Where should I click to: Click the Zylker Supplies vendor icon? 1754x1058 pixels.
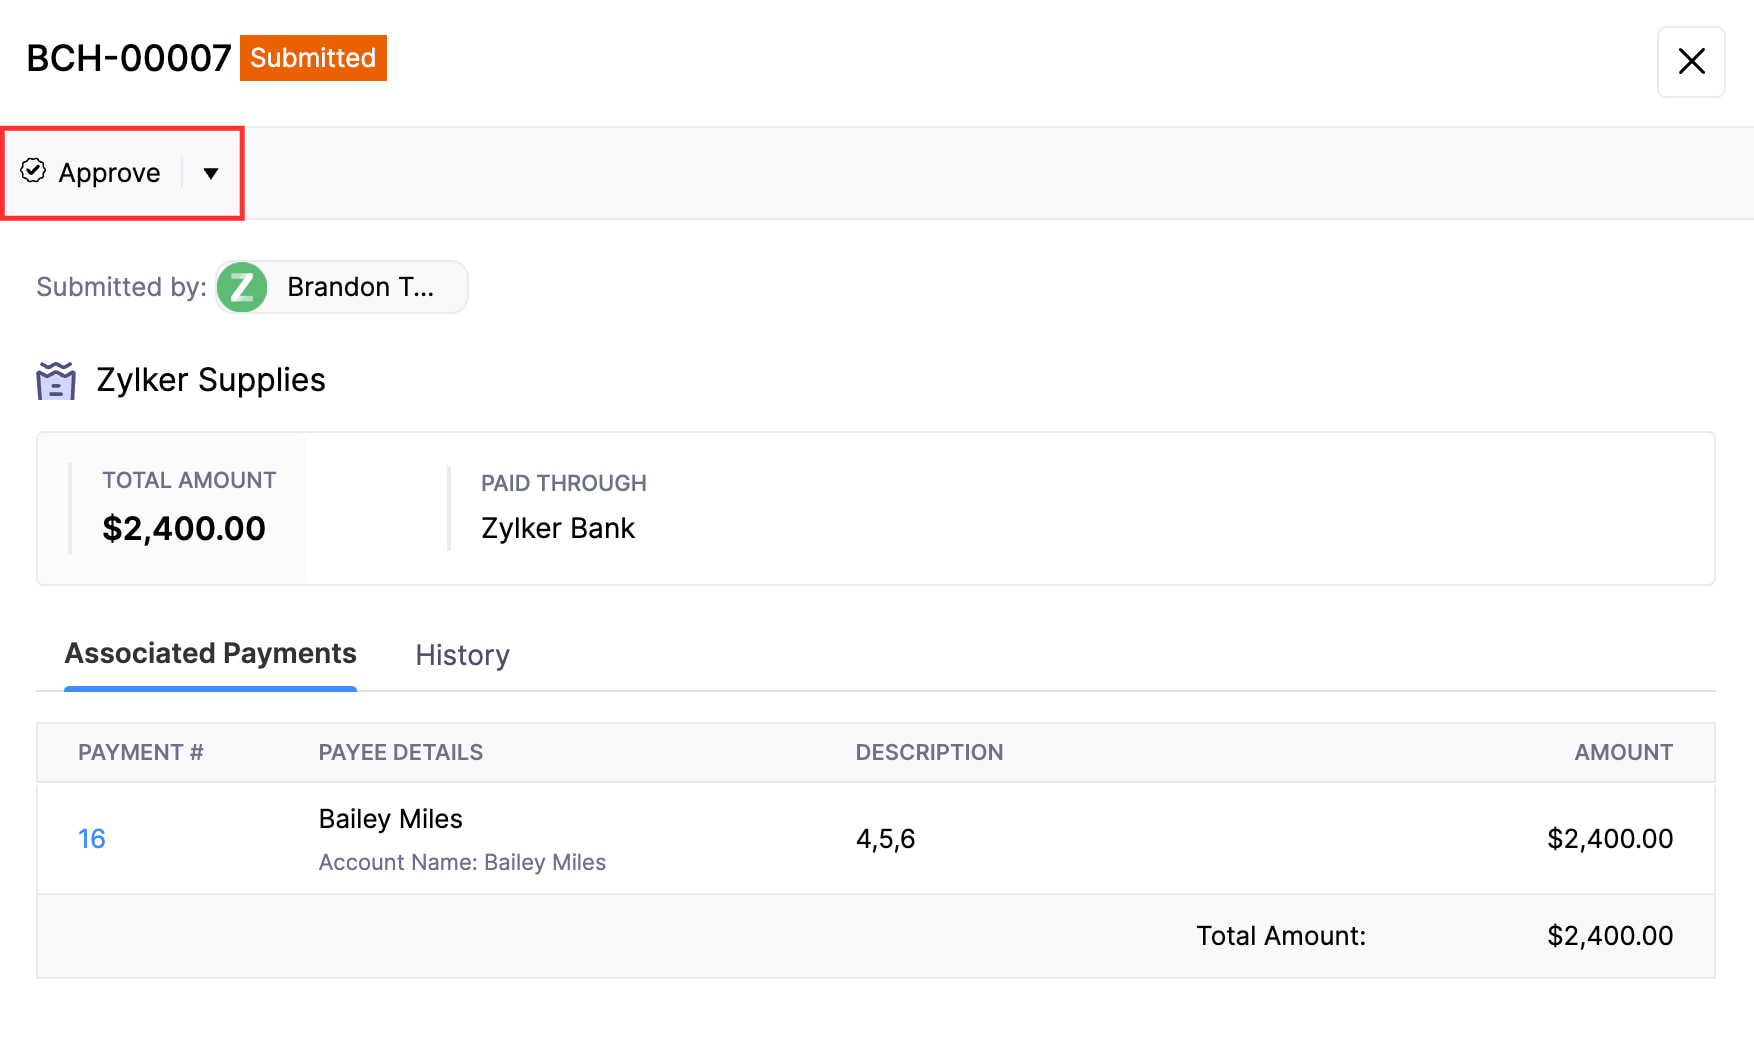tap(56, 381)
